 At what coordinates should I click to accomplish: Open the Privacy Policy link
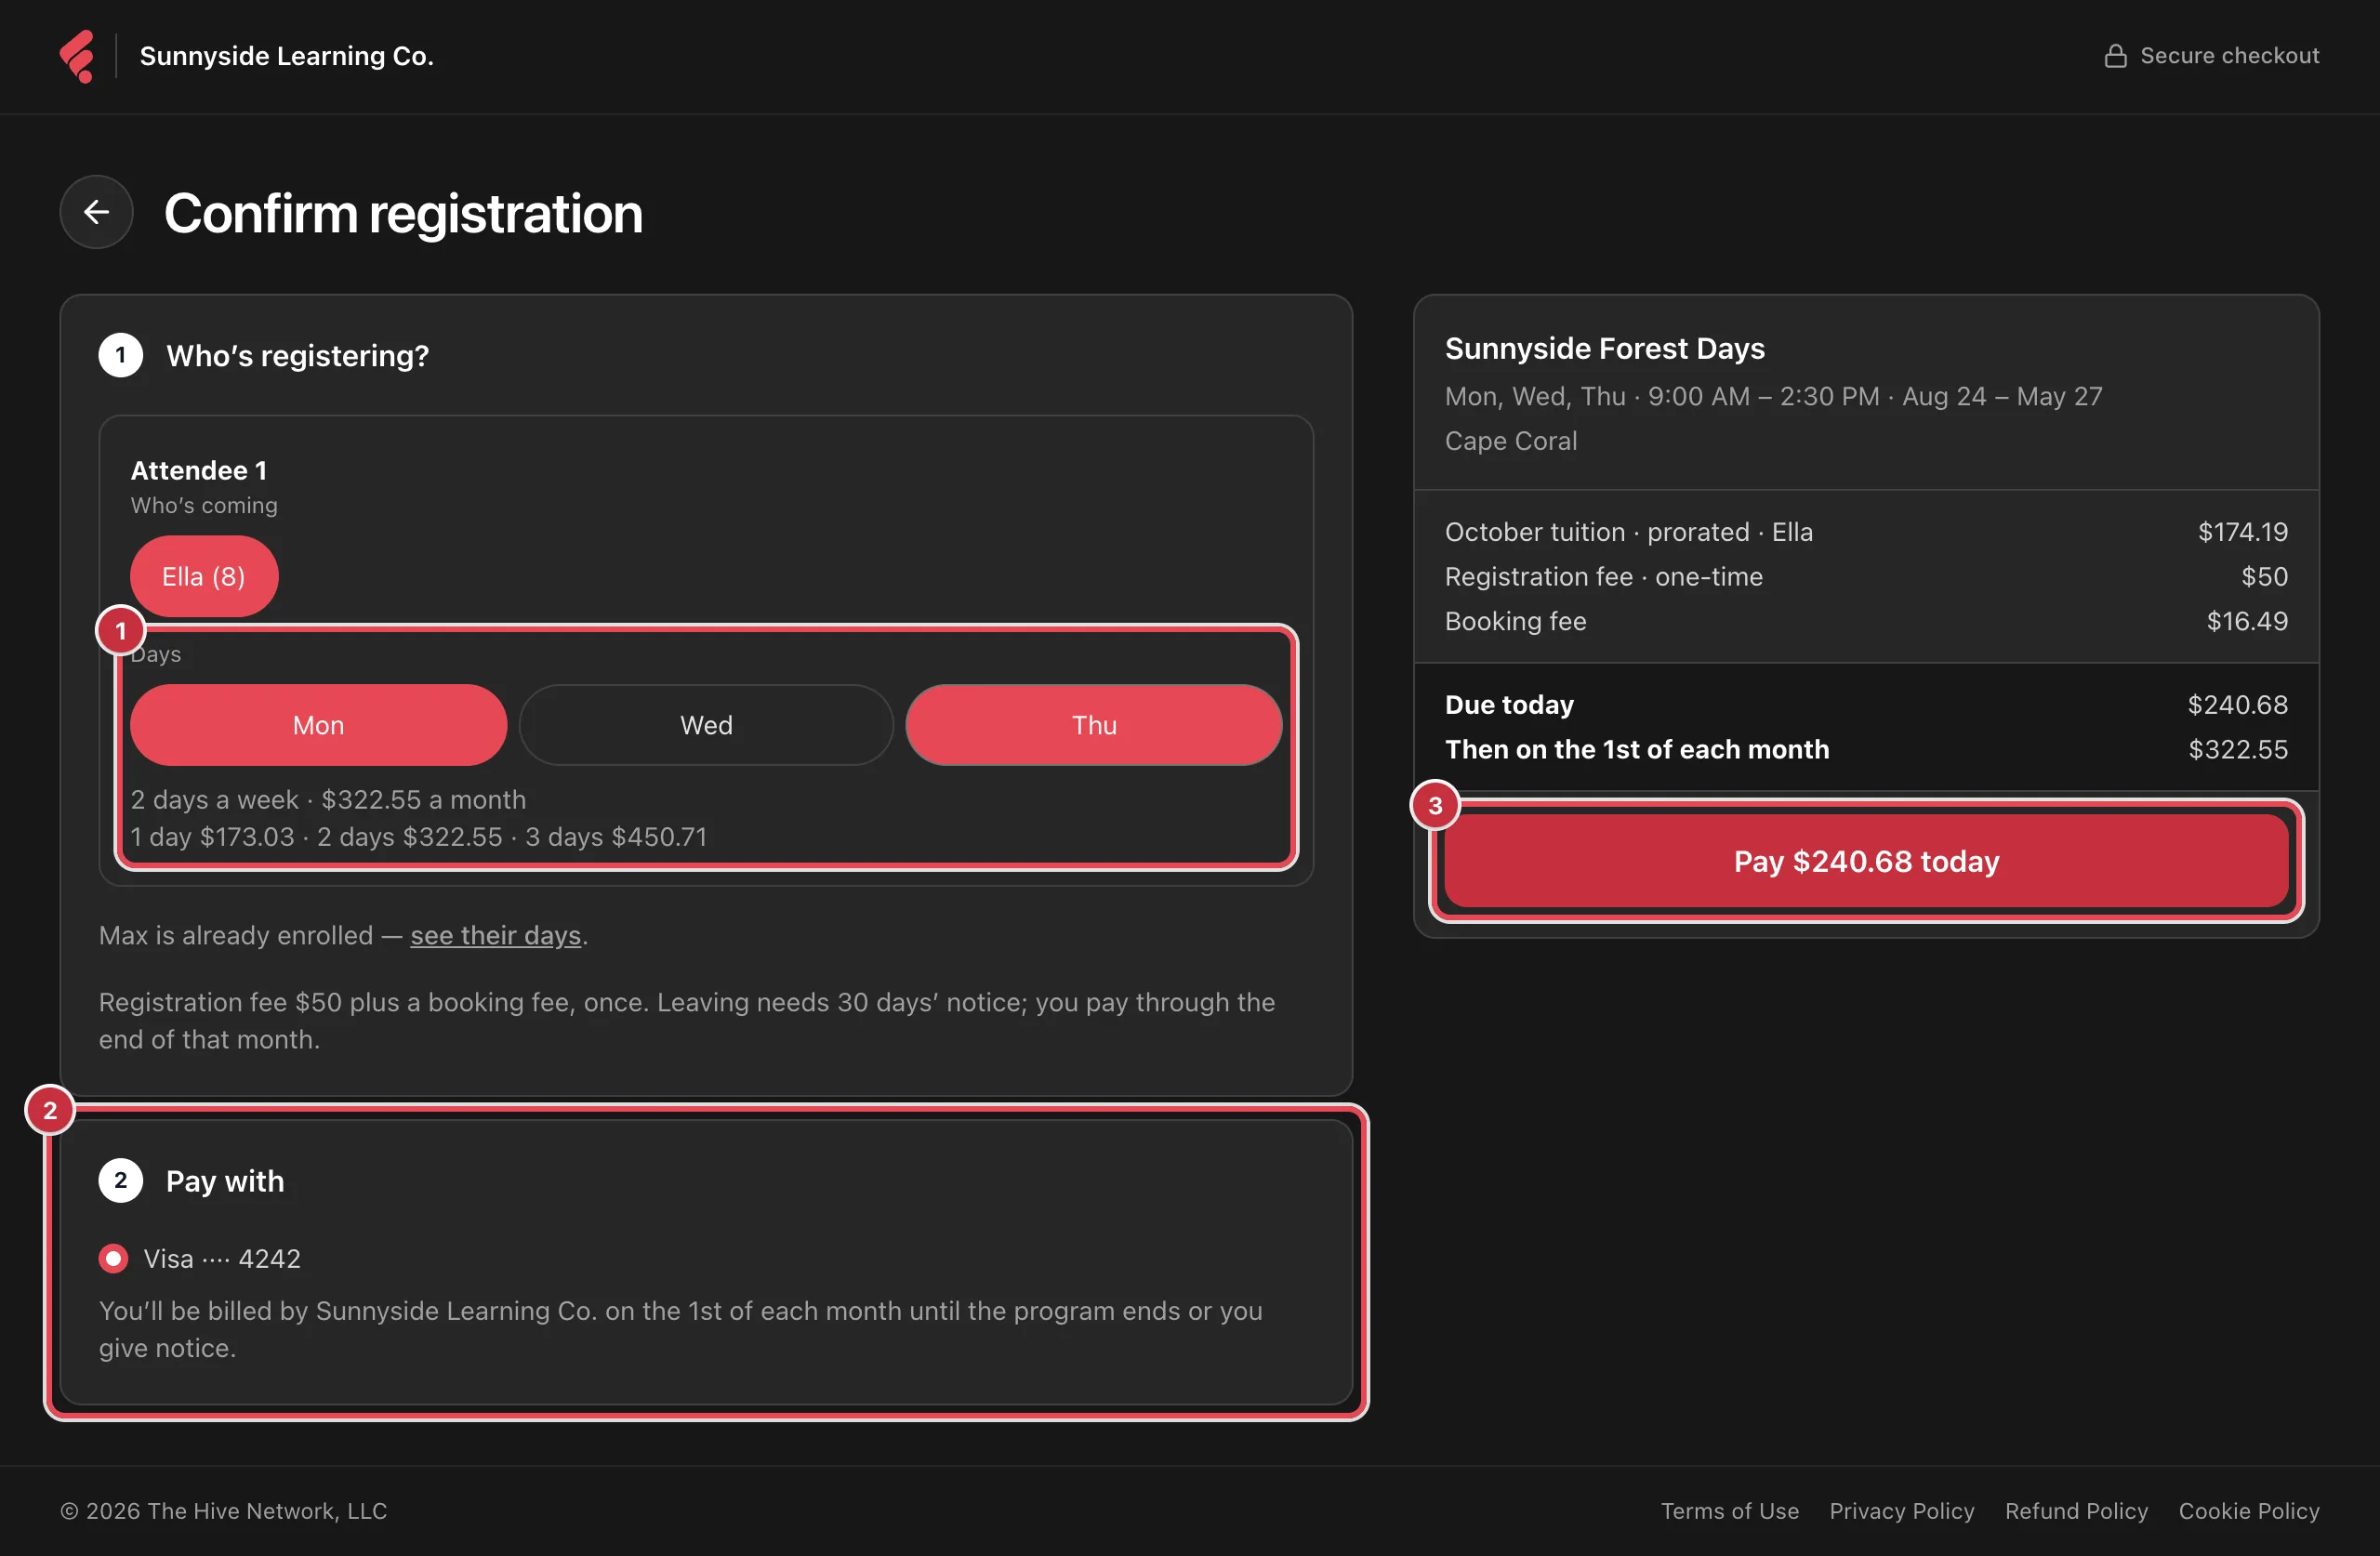tap(1901, 1511)
